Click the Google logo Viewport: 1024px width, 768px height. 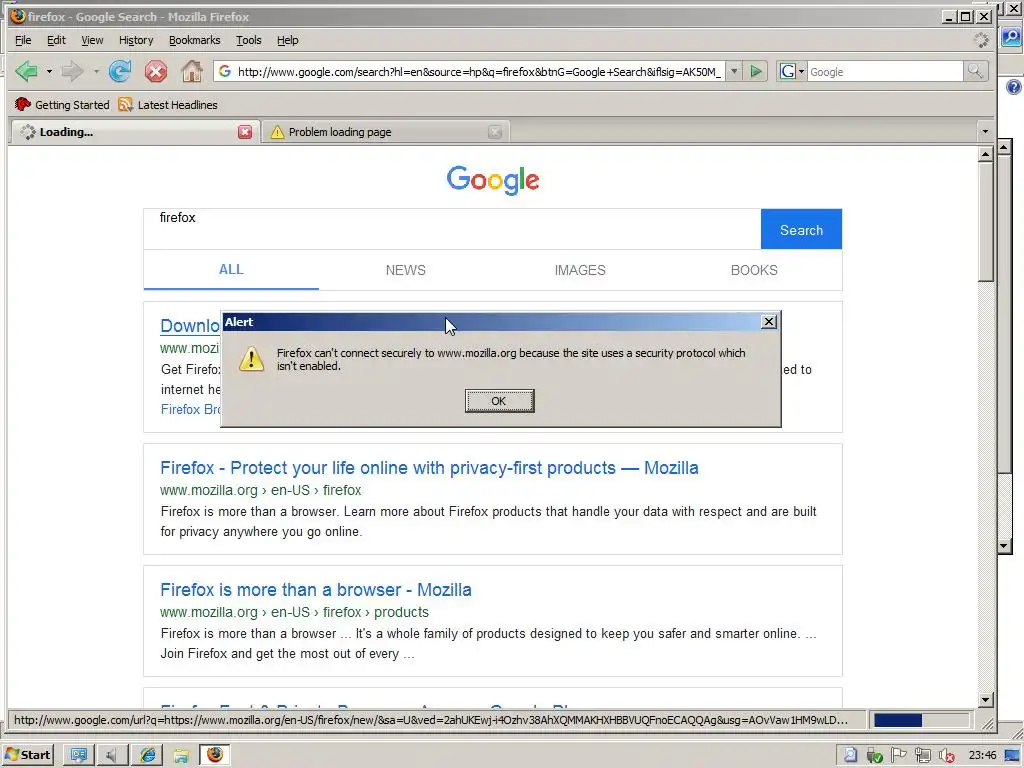493,179
